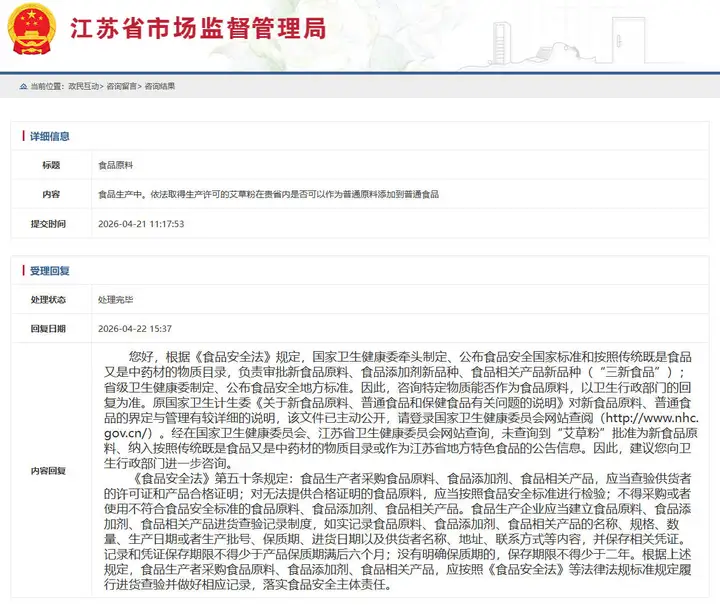
Task: Click the 提交时间 row label
Action: click(x=48, y=224)
